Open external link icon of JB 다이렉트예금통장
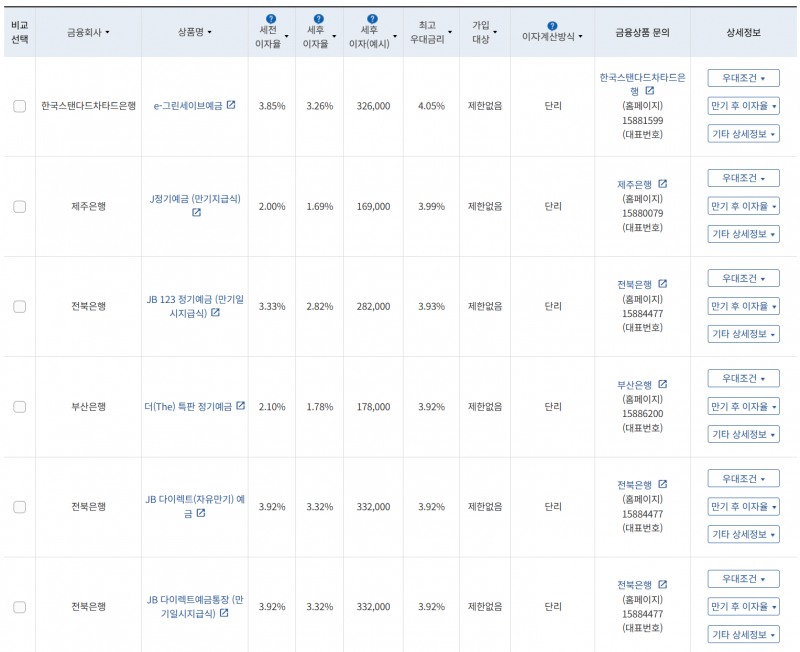The image size is (800, 652). point(223,613)
